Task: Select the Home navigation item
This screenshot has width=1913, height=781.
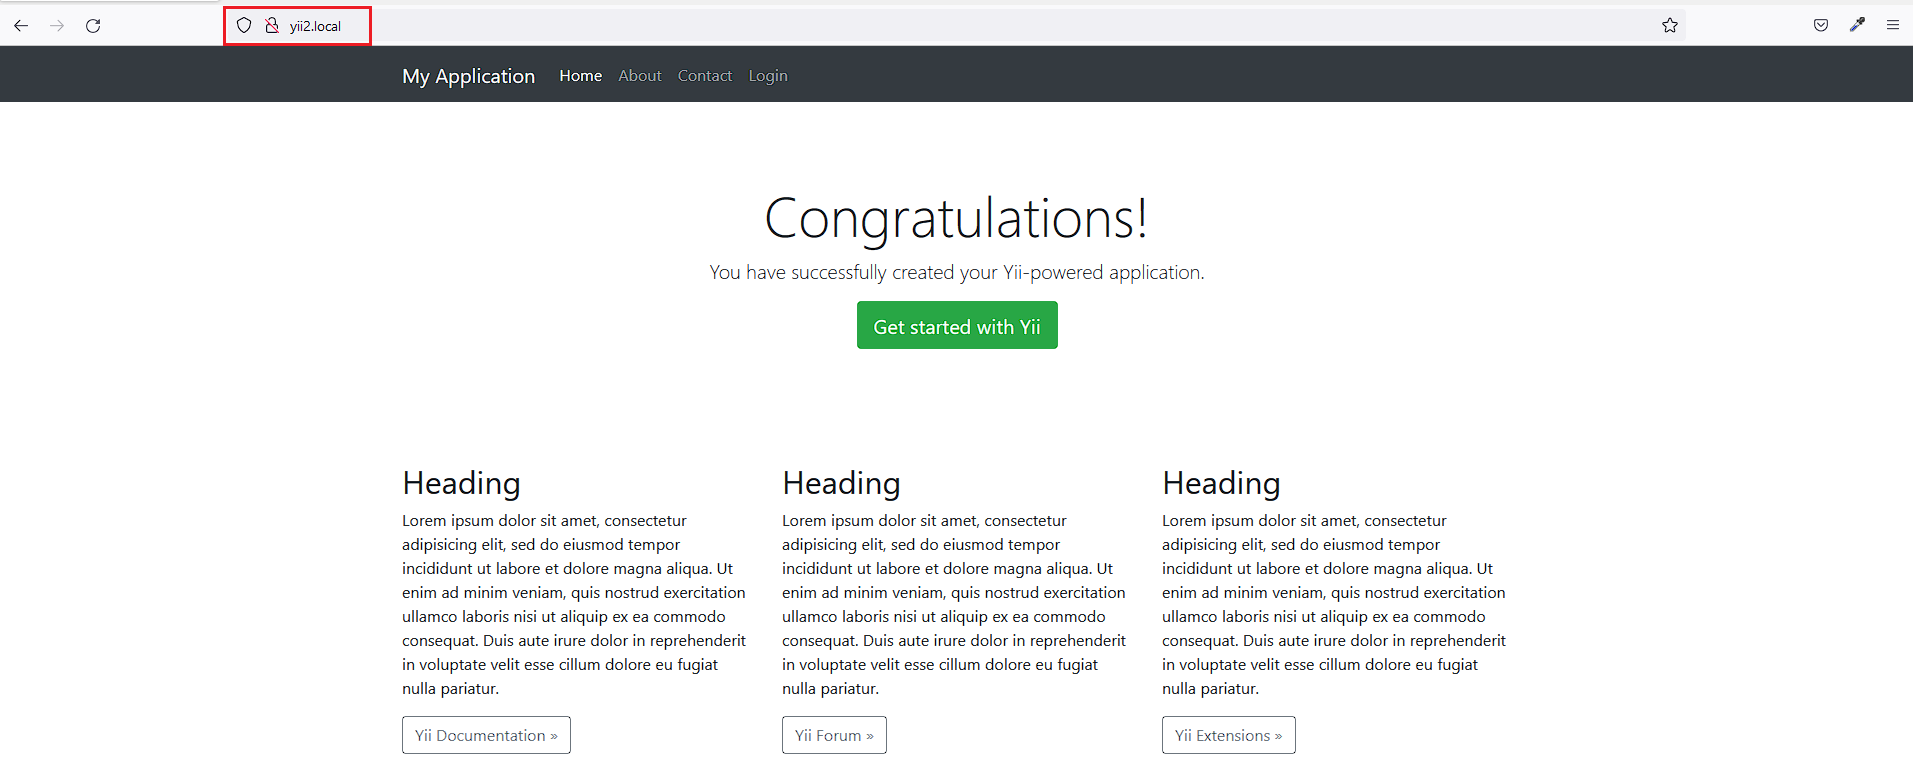Action: tap(581, 76)
